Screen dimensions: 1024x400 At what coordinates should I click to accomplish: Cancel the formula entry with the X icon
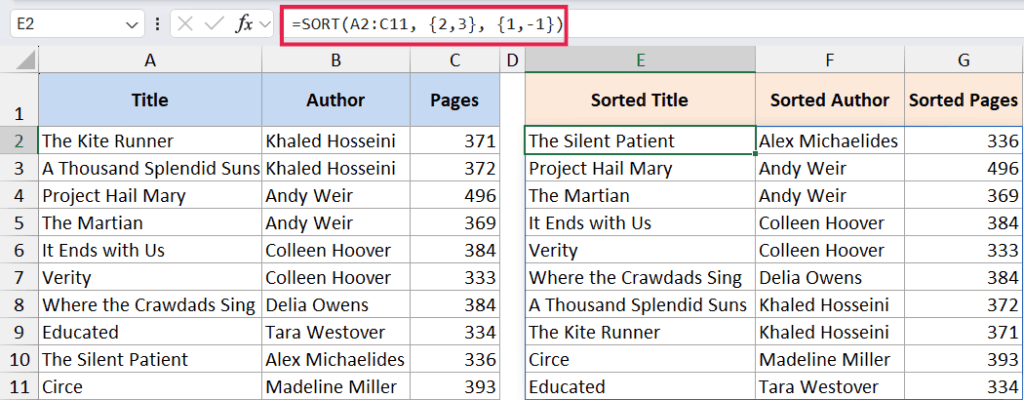[x=185, y=25]
